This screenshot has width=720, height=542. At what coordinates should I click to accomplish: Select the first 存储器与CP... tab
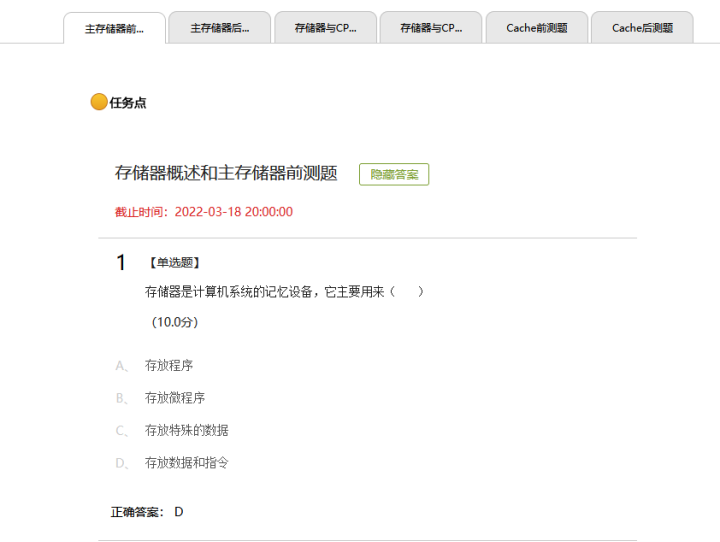(x=325, y=28)
